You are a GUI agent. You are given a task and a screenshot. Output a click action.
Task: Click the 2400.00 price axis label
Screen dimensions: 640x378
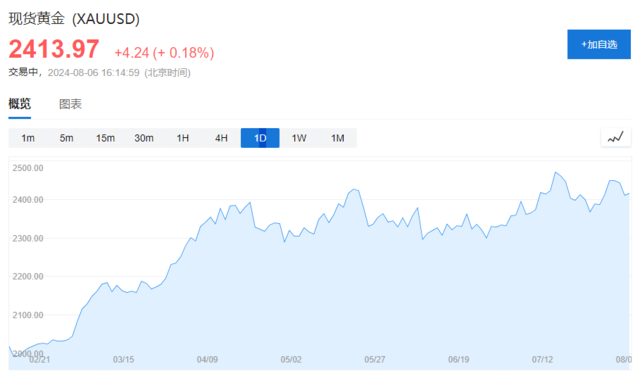pyautogui.click(x=28, y=200)
